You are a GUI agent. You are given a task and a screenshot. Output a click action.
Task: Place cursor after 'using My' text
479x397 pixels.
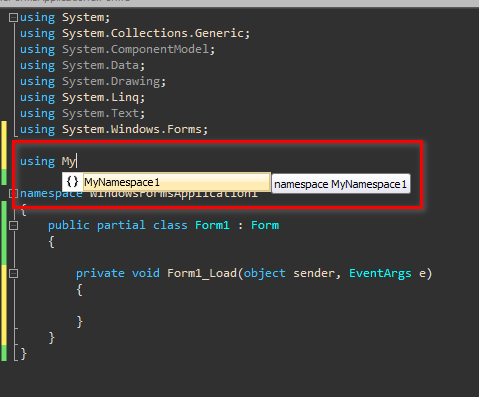77,161
